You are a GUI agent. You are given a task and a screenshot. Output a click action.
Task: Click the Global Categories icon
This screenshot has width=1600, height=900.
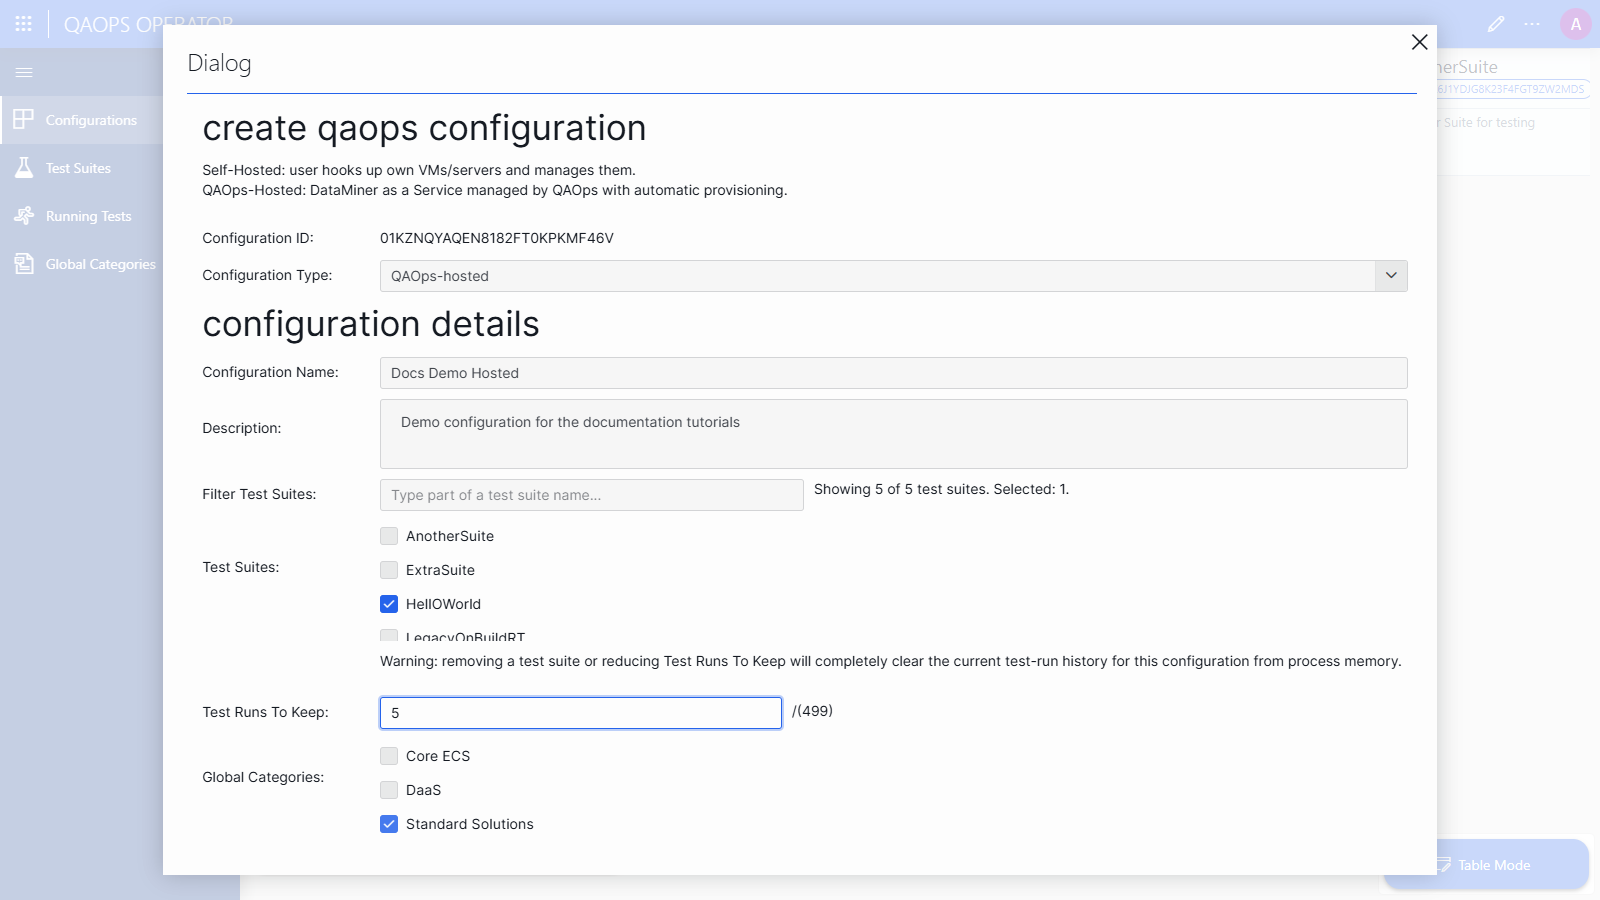pos(24,264)
